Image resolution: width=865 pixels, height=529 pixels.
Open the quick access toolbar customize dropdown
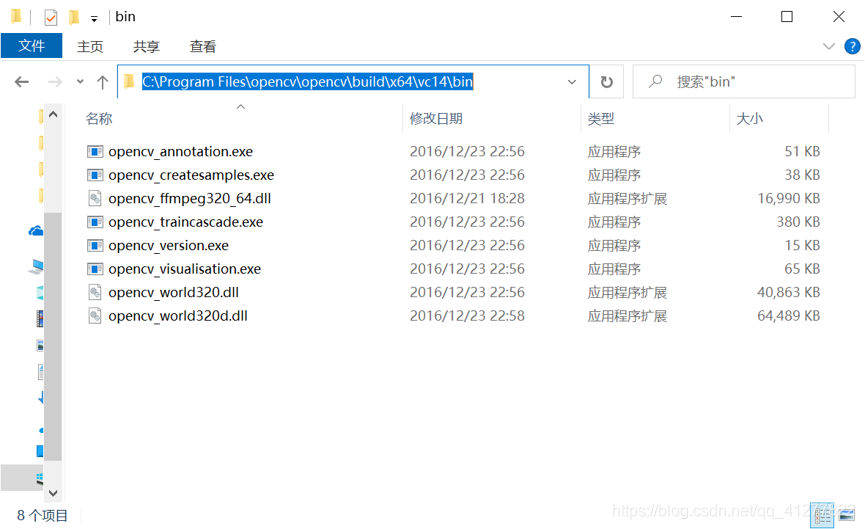[x=94, y=19]
